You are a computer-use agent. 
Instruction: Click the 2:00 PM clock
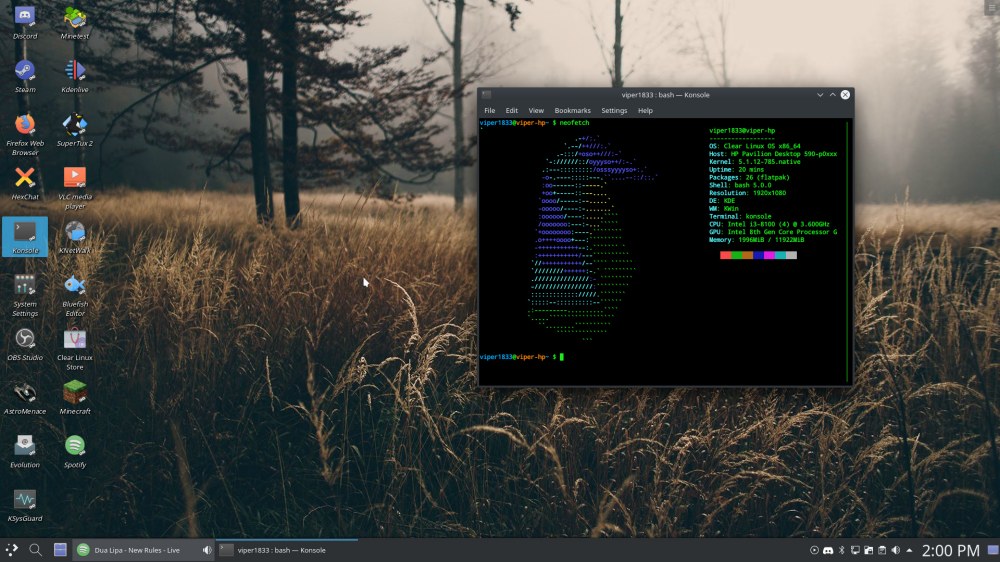click(950, 551)
